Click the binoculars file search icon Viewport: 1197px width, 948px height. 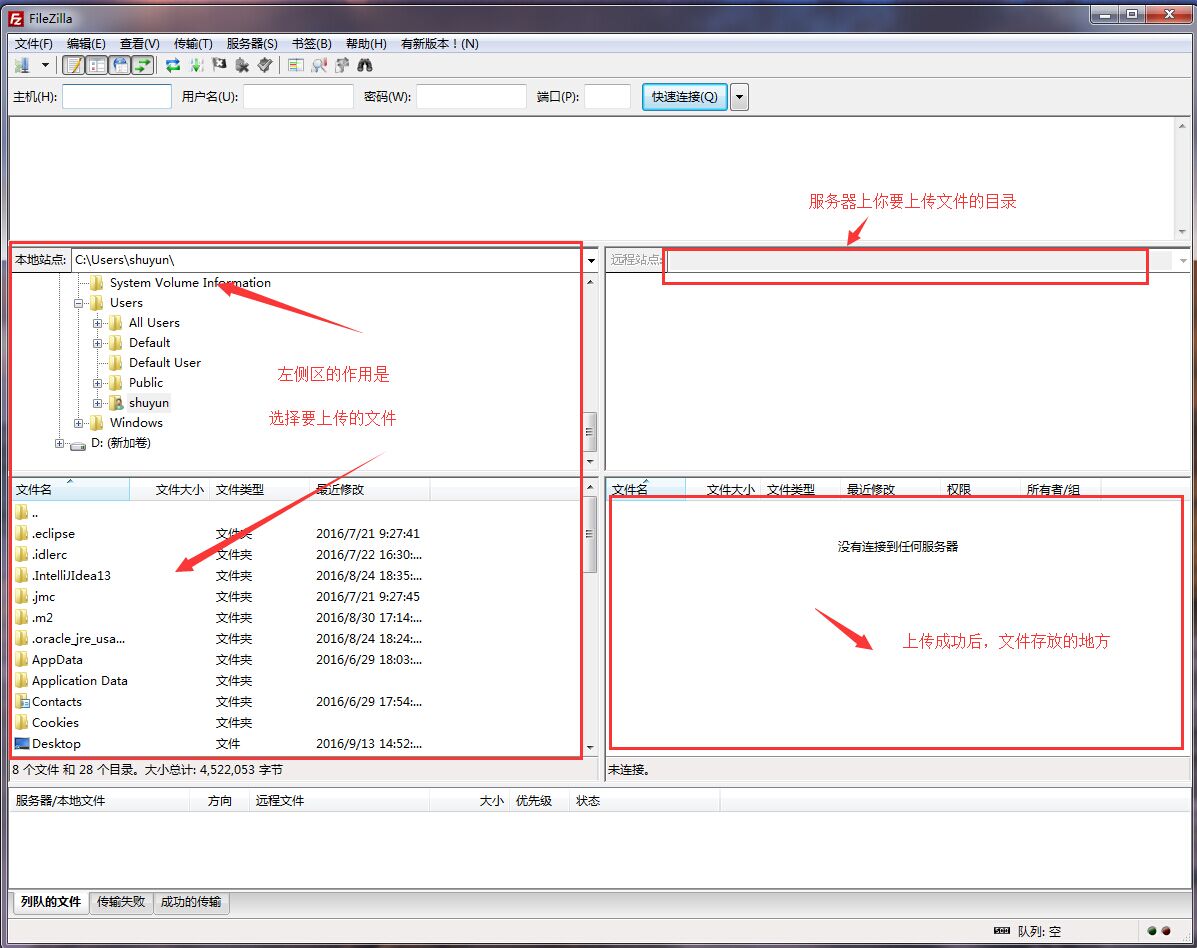coord(365,66)
